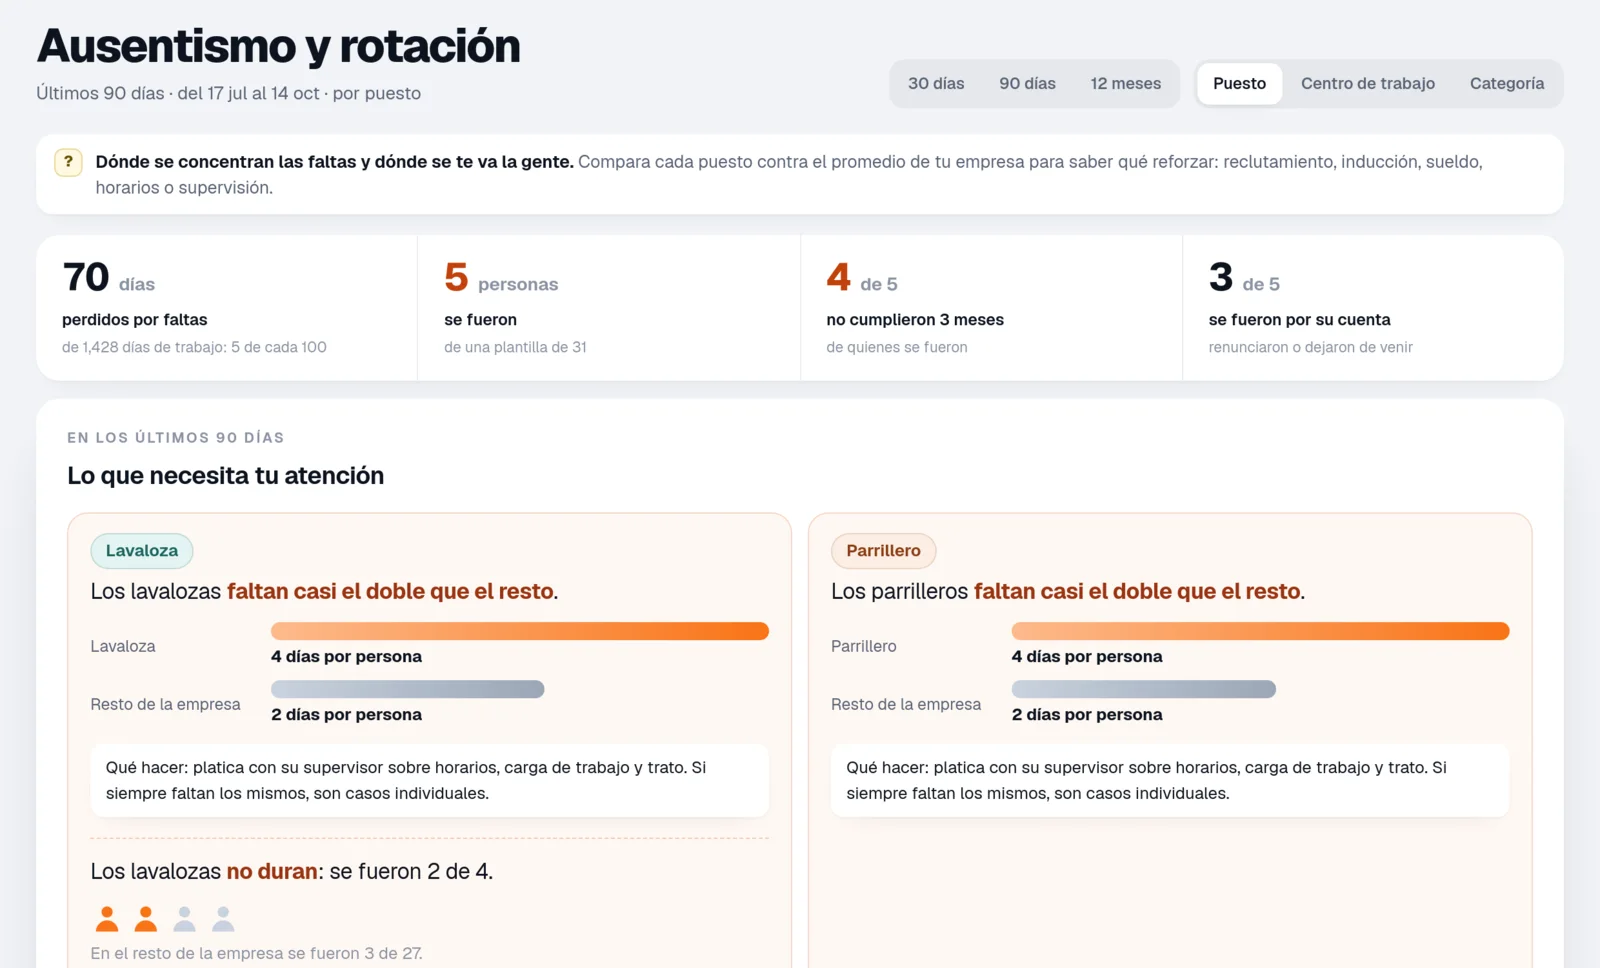Image resolution: width=1600 pixels, height=968 pixels.
Task: Click '4 días por persona' under Lavaloza bar
Action: [x=346, y=657]
